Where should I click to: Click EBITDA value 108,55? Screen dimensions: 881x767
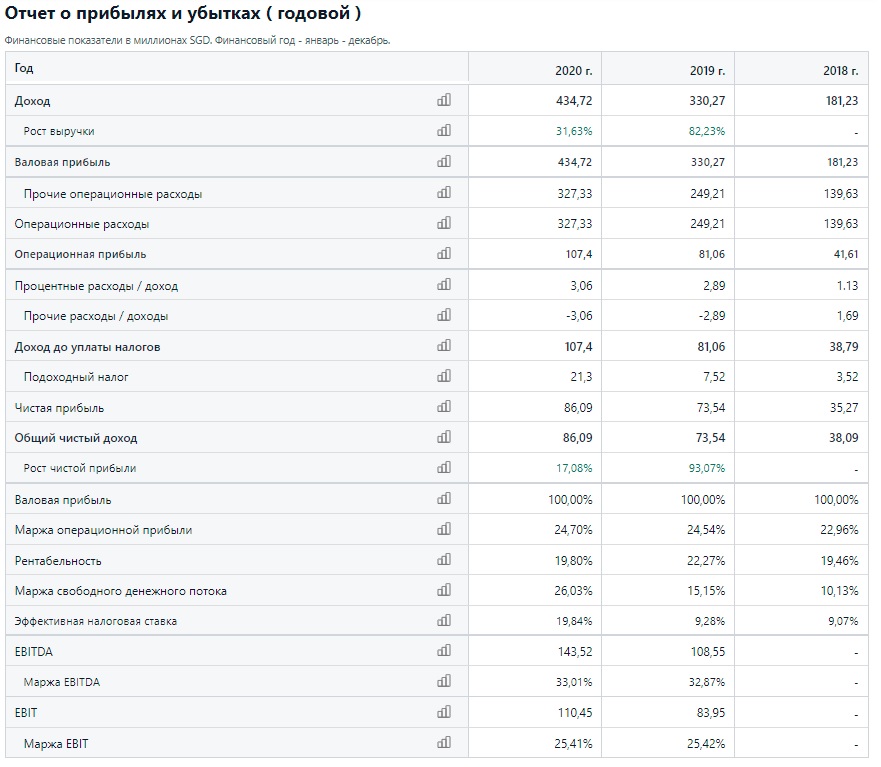coord(708,652)
